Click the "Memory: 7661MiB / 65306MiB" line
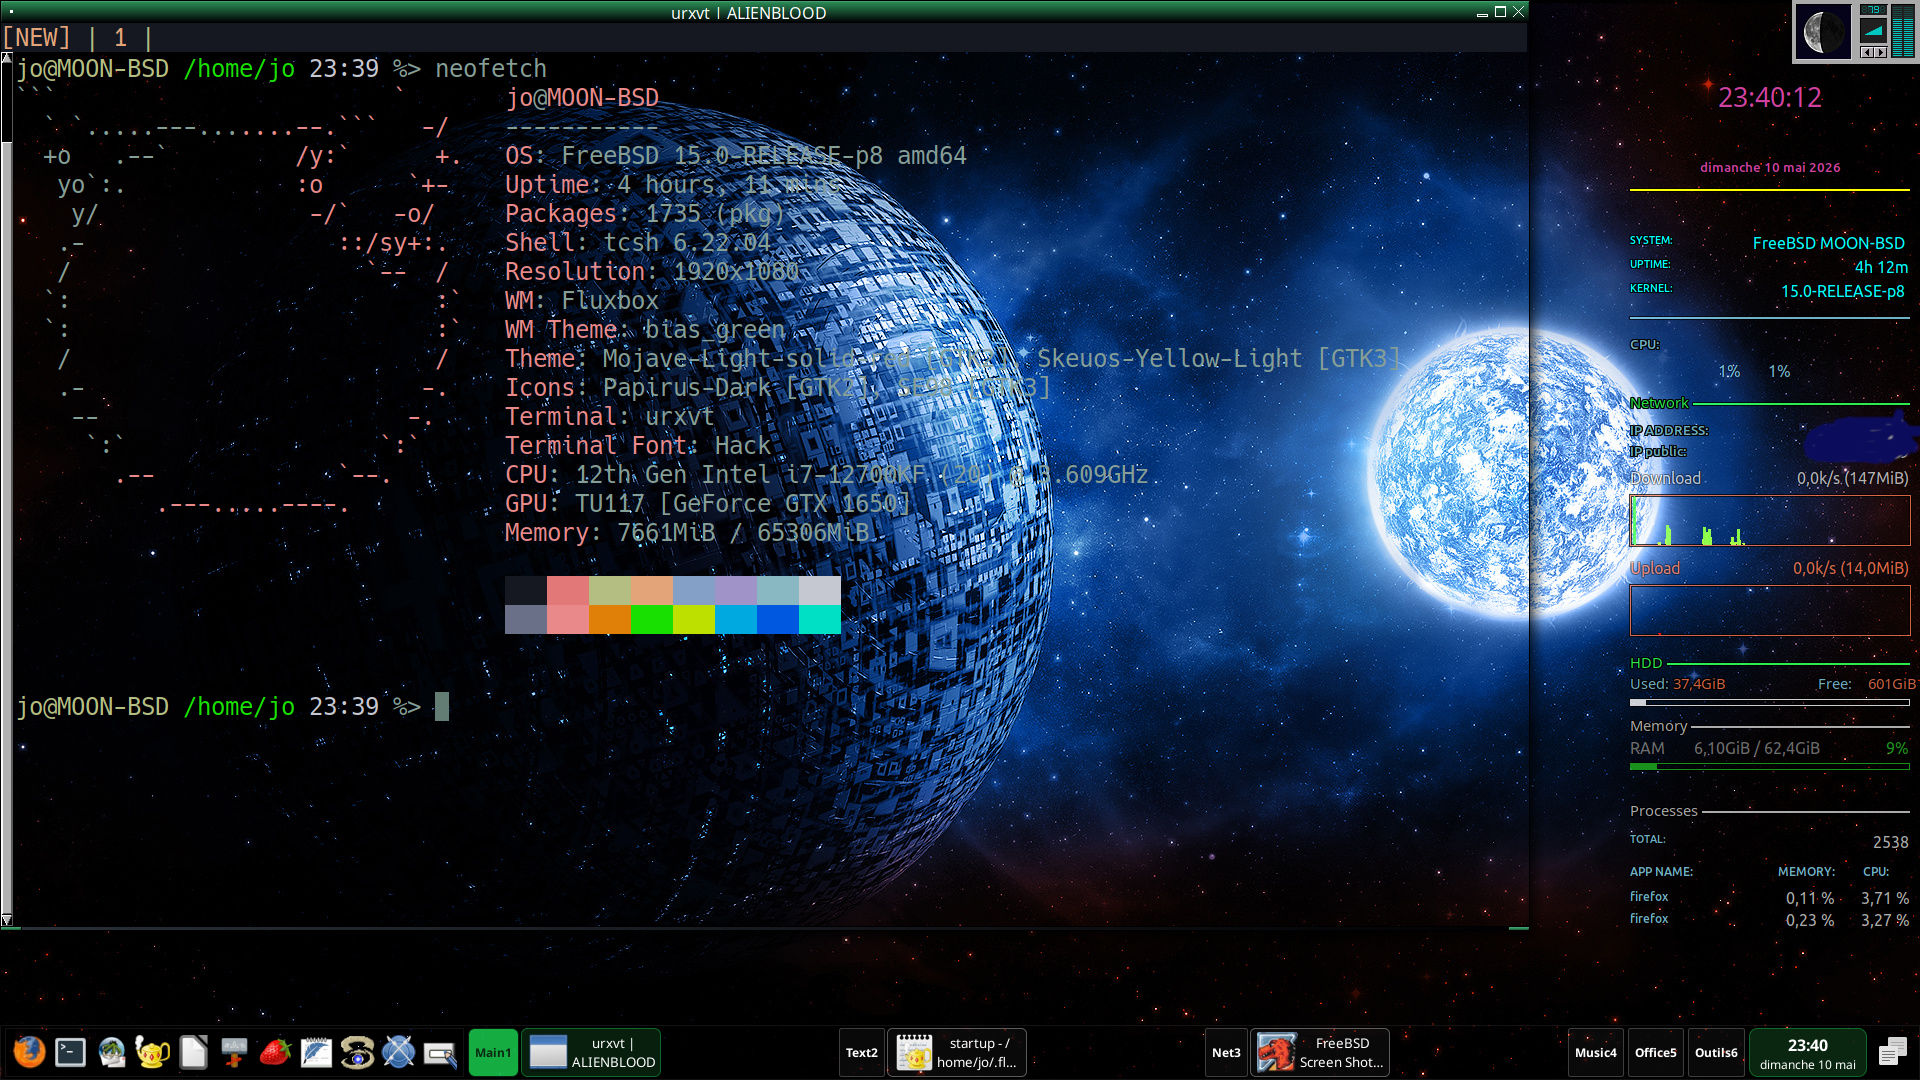The height and width of the screenshot is (1080, 1920). click(687, 533)
